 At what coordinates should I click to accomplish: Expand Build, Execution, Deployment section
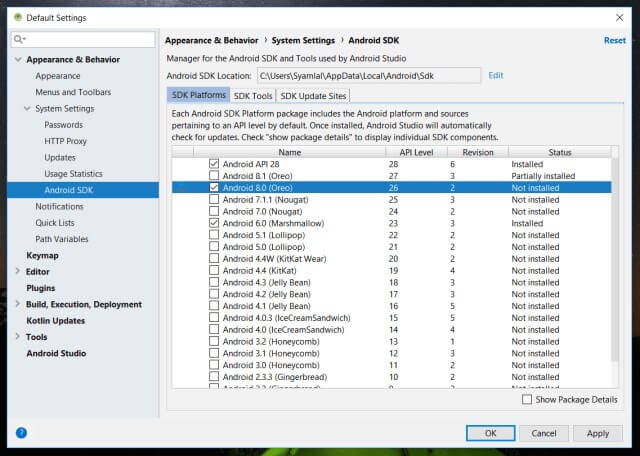point(16,304)
